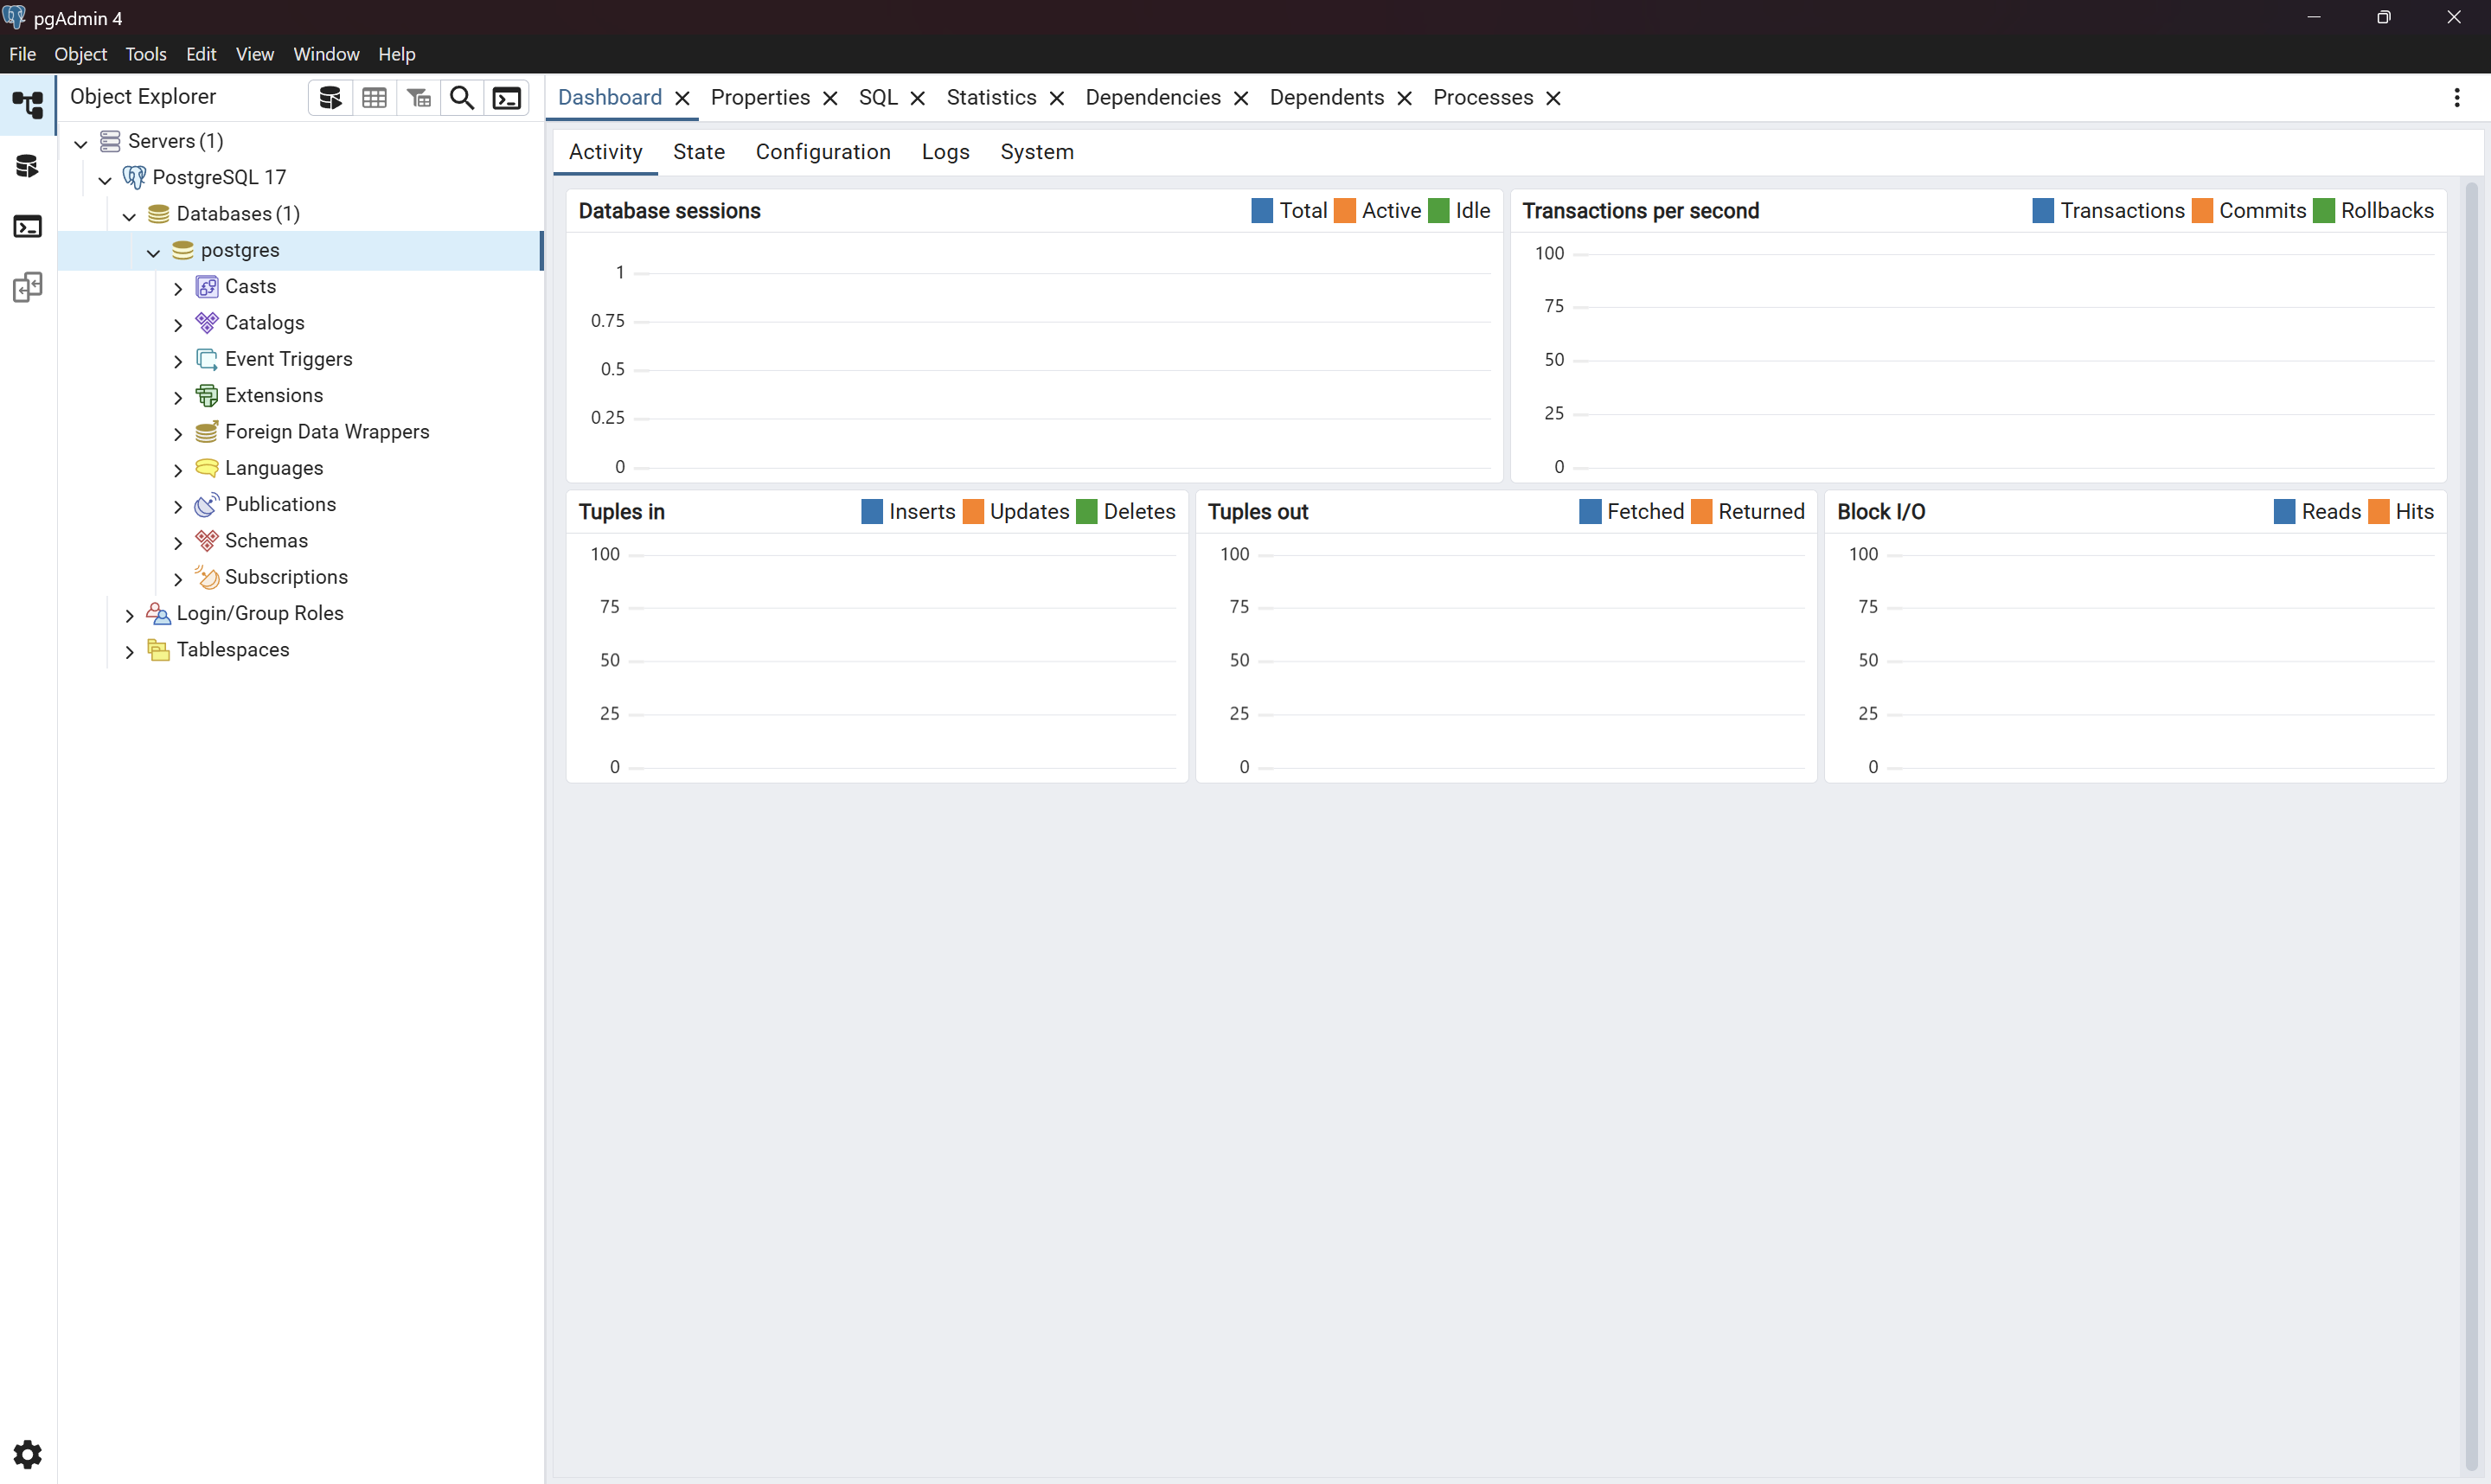This screenshot has height=1484, width=2491.
Task: Click Search Objects magnifier icon
Action: (x=462, y=98)
